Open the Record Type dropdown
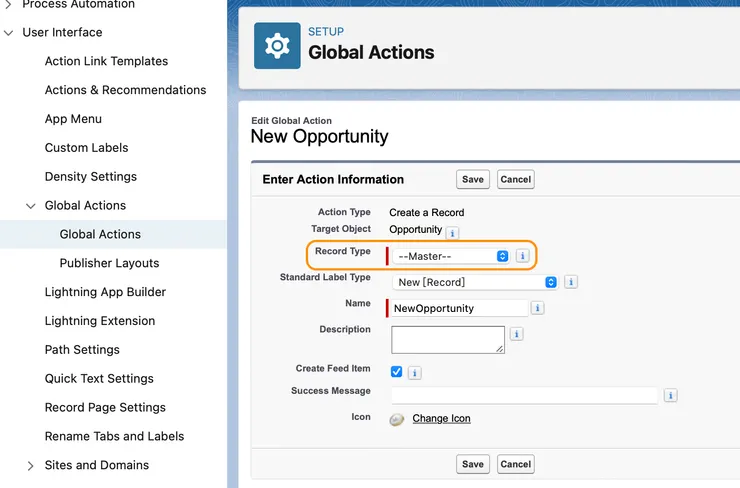The height and width of the screenshot is (488, 740). 453,256
